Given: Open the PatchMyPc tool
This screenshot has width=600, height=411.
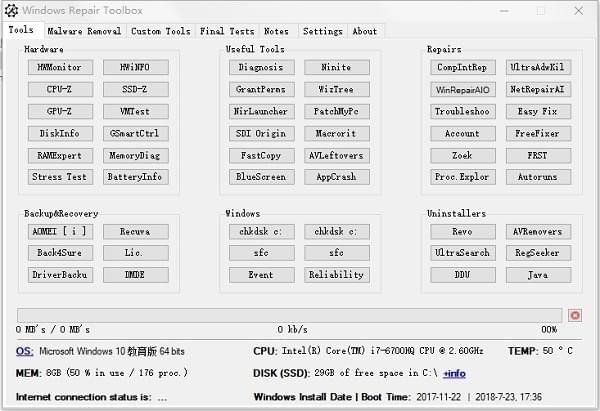Looking at the screenshot, I should click(336, 112).
